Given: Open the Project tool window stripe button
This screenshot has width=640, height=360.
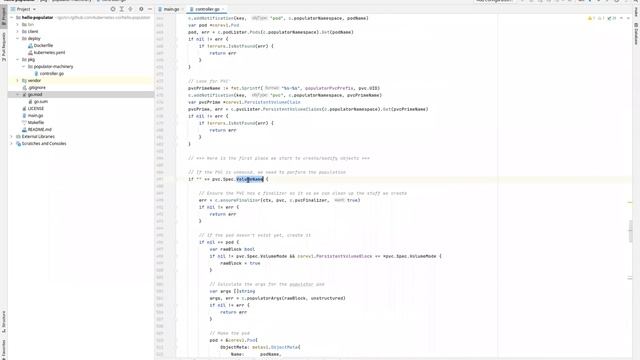Looking at the screenshot, I should [4, 16].
